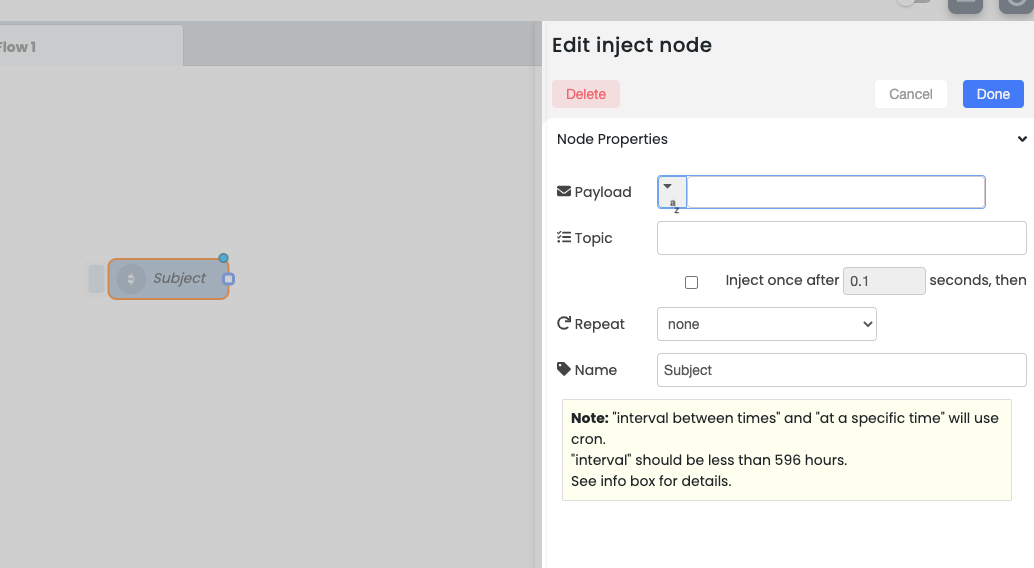The height and width of the screenshot is (568, 1034).
Task: Open the Repeat dropdown showing none
Action: pyautogui.click(x=766, y=324)
